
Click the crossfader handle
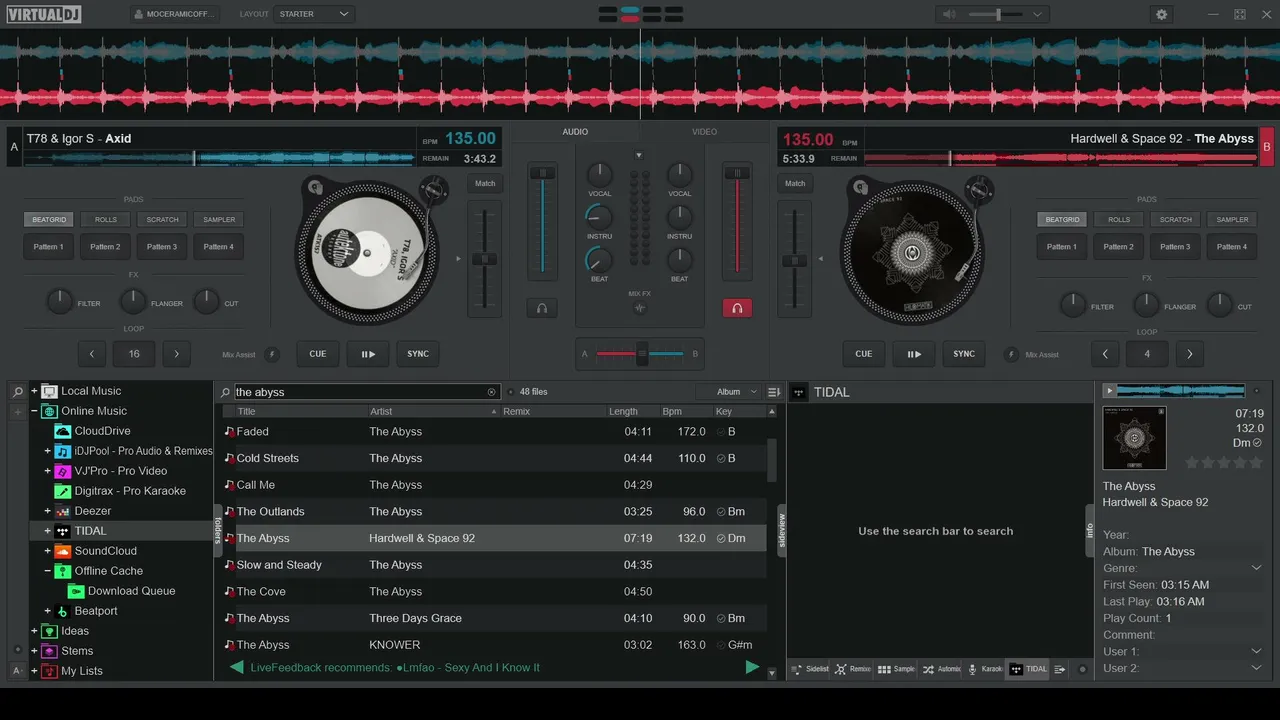642,353
